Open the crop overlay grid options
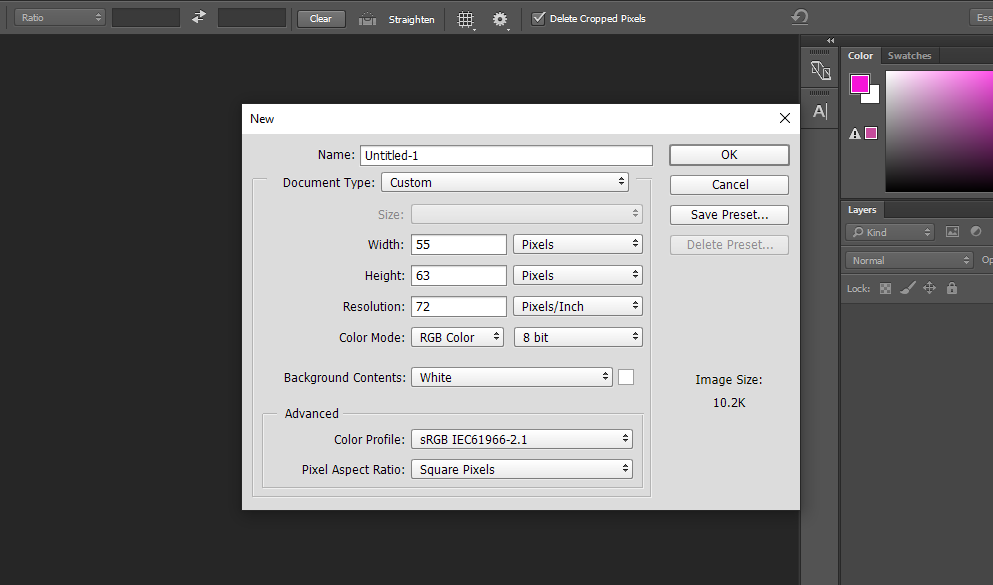The height and width of the screenshot is (585, 993). click(466, 19)
